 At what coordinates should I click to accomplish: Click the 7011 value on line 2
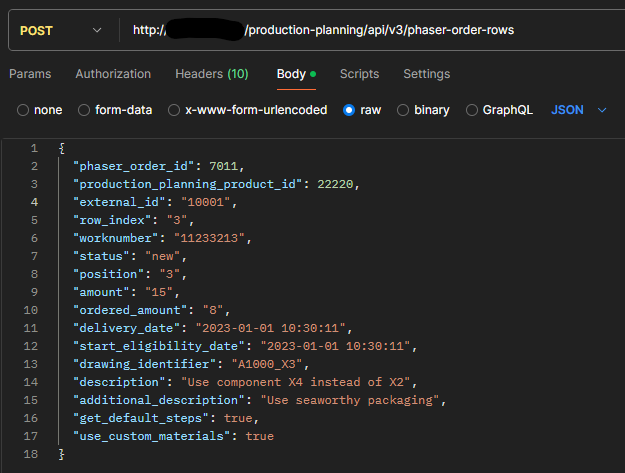(223, 166)
